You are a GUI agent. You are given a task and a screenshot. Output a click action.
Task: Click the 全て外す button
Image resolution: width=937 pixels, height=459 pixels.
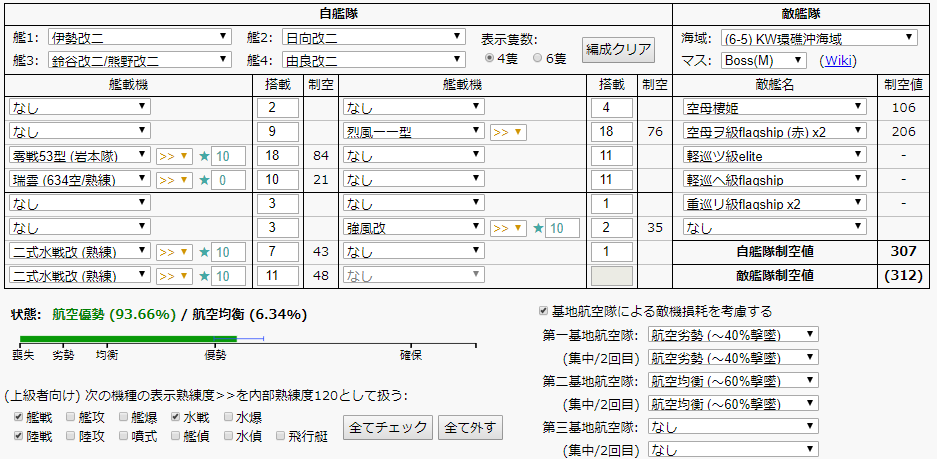[470, 427]
